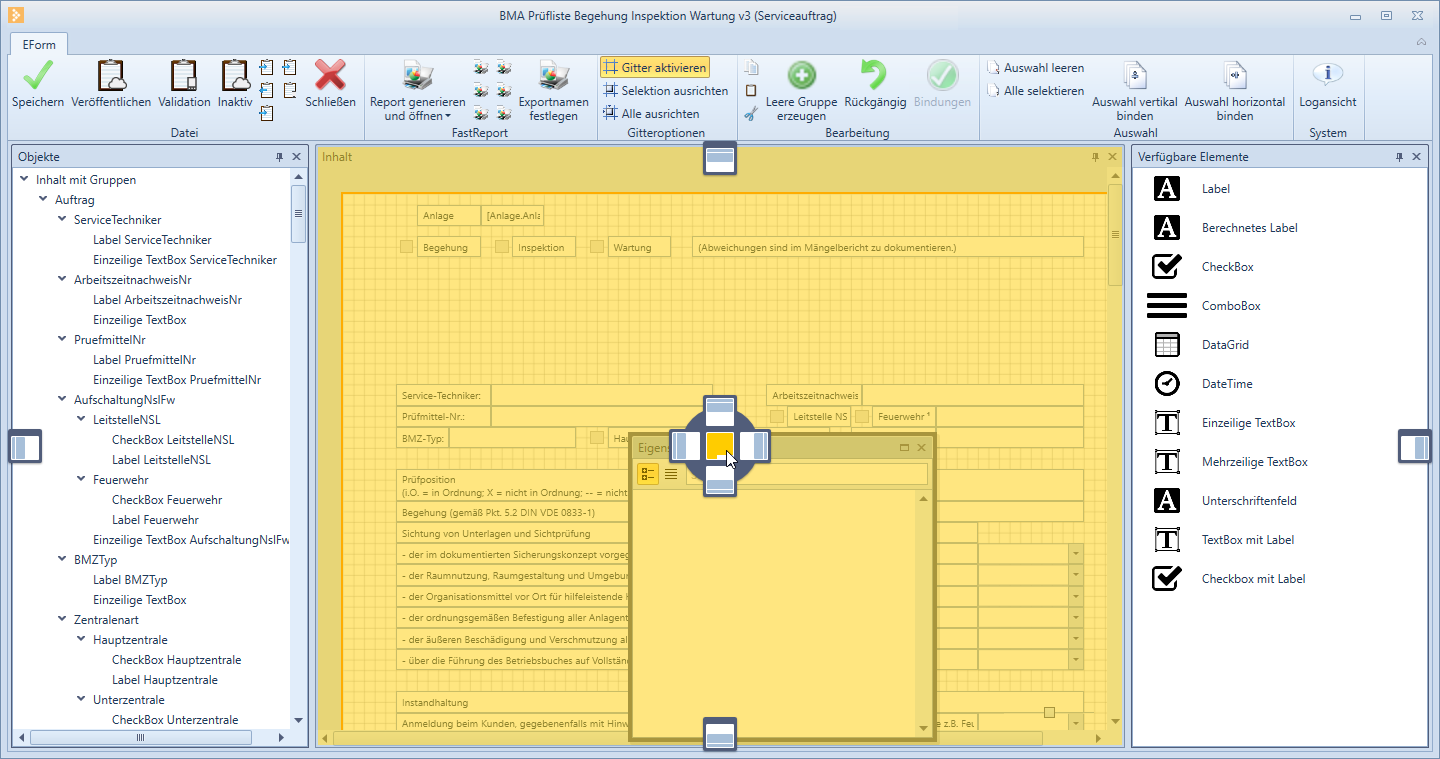Click Auswahl vertikal binden icon
The width and height of the screenshot is (1440, 759).
tap(1134, 76)
